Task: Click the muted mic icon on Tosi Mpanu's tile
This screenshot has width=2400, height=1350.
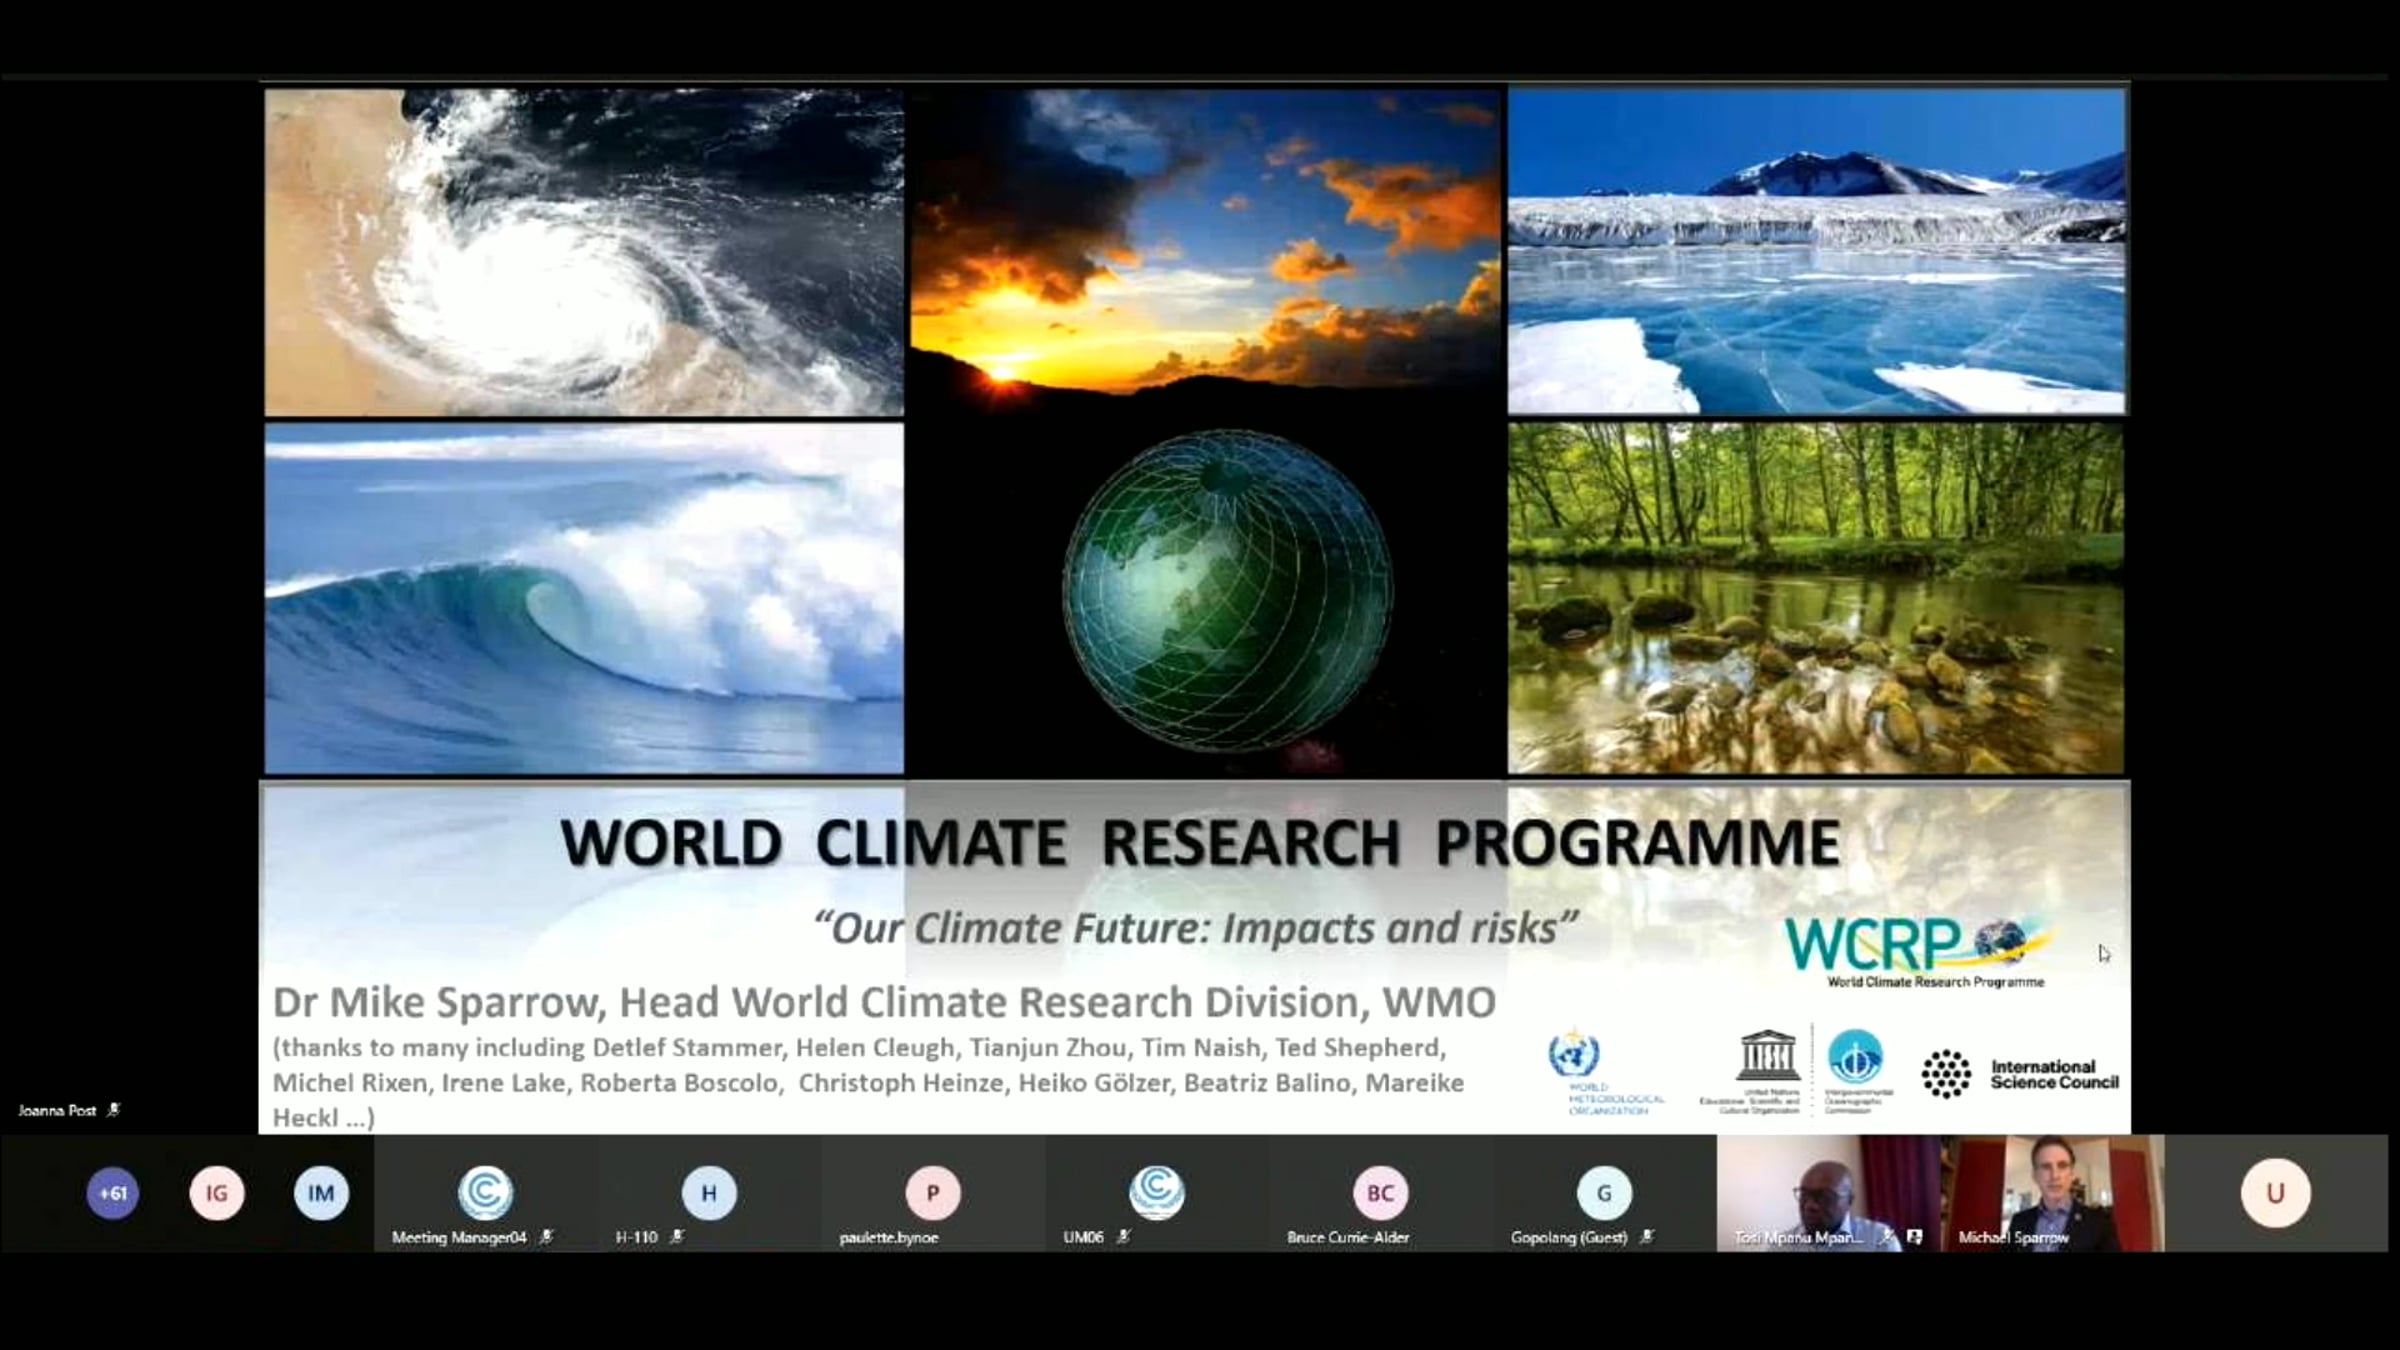Action: pyautogui.click(x=1886, y=1237)
